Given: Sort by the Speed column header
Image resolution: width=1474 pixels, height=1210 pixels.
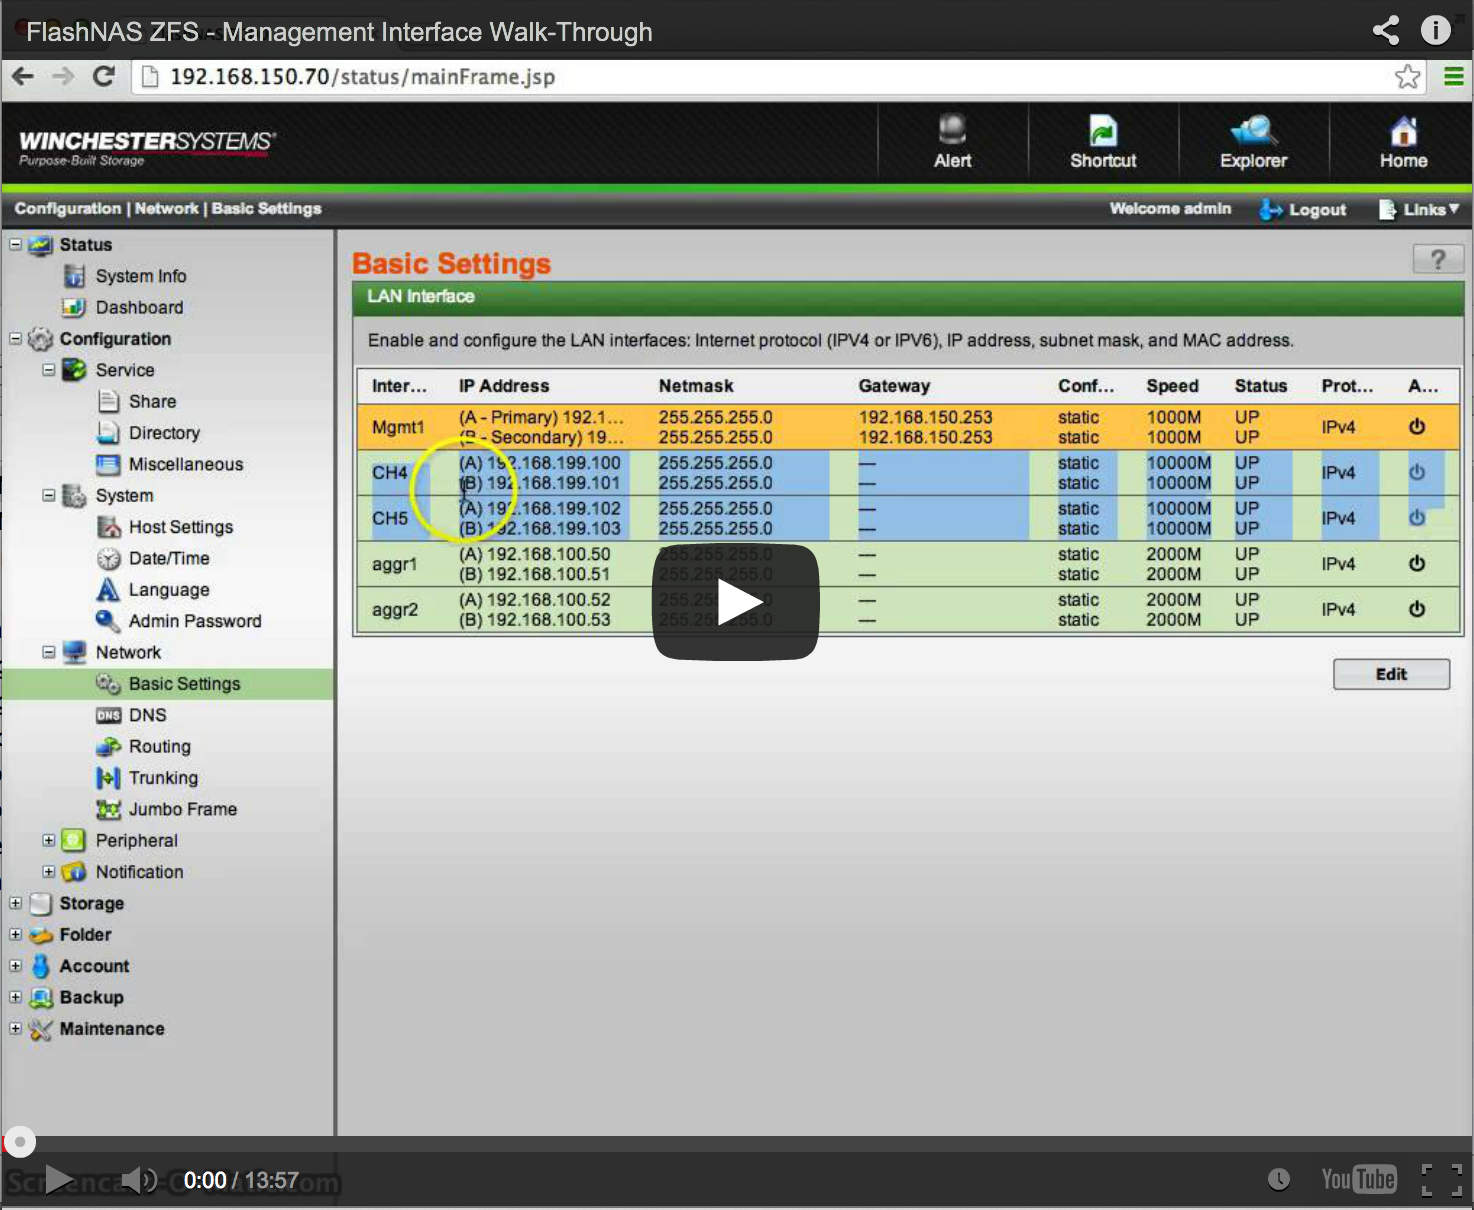Looking at the screenshot, I should point(1172,386).
